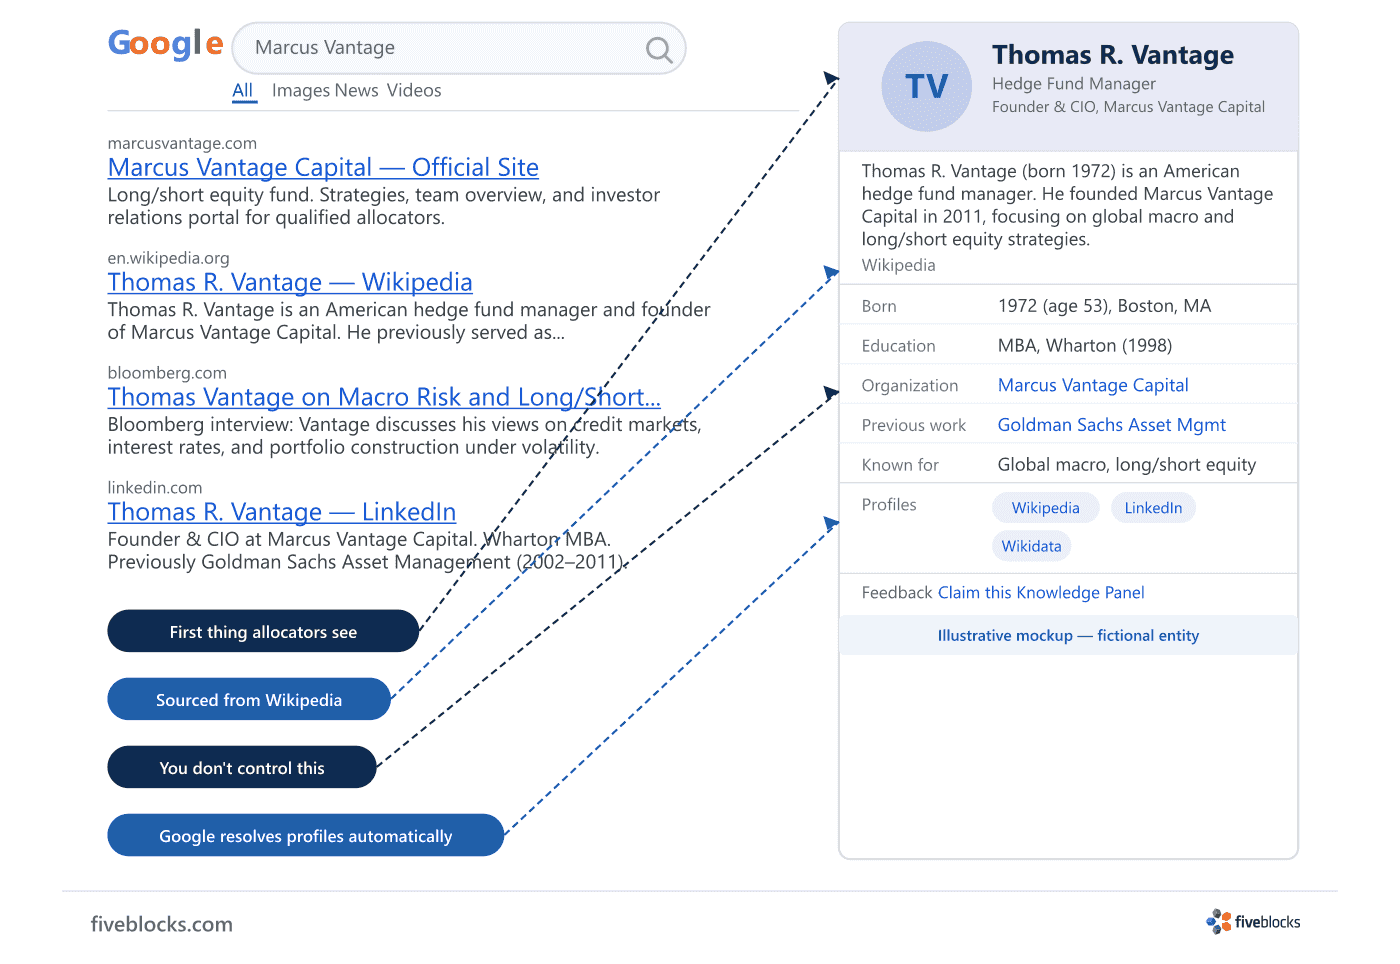
Task: Click the Previous work row label
Action: 914,426
